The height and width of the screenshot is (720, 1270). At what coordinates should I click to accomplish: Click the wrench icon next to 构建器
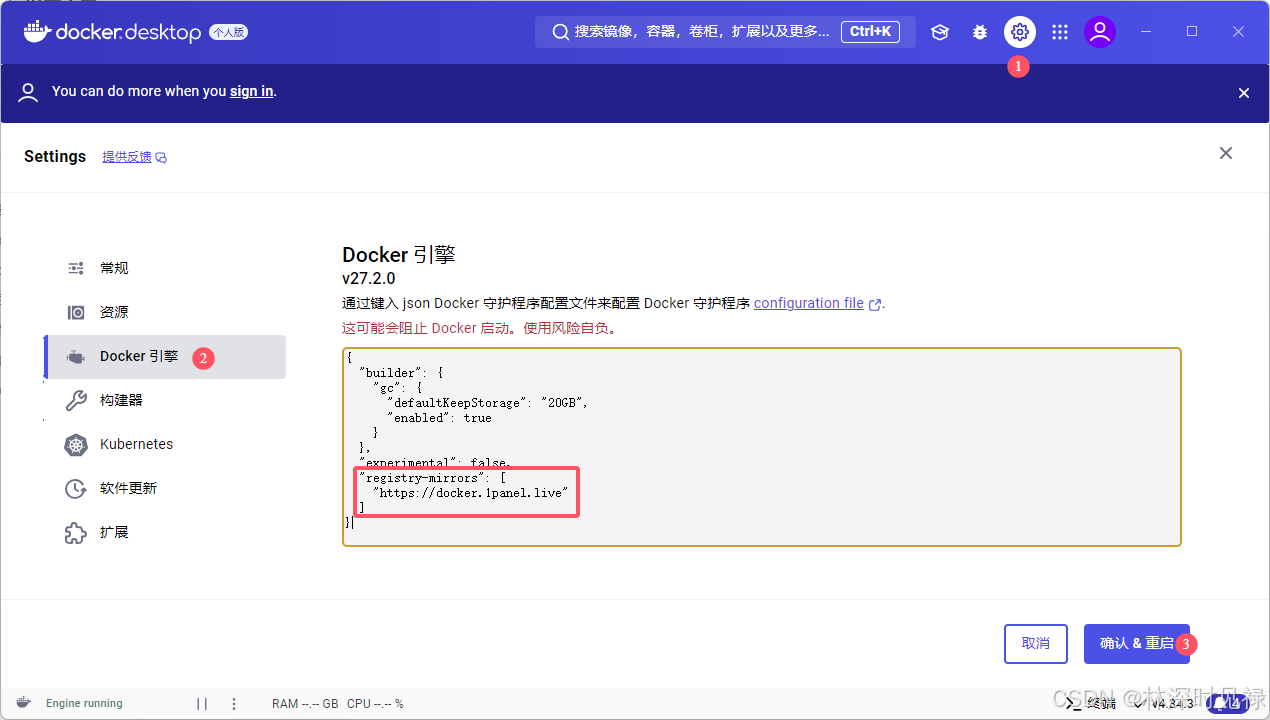pyautogui.click(x=76, y=401)
